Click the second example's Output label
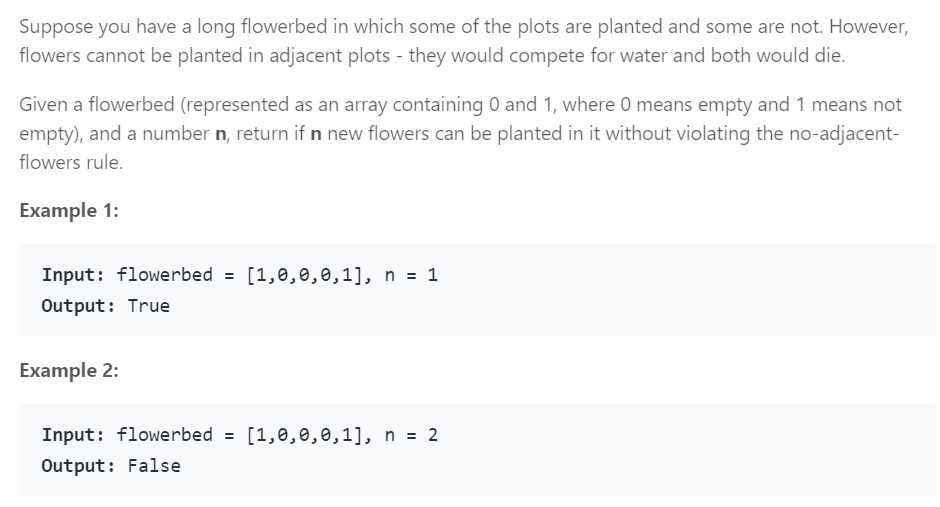The height and width of the screenshot is (507, 940). (78, 466)
